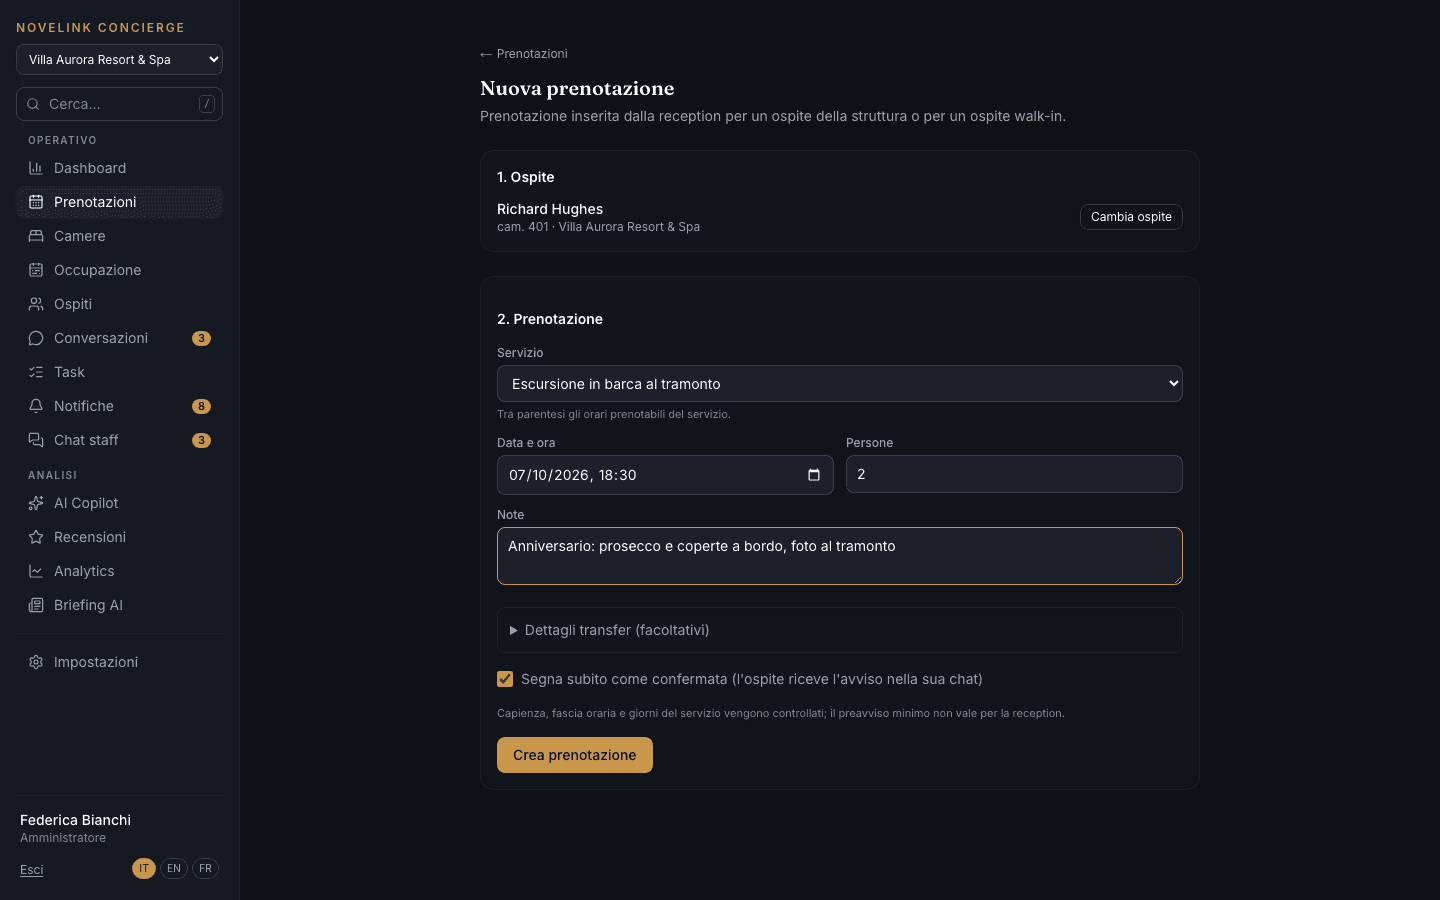Click the user name Federica Bianchi
The width and height of the screenshot is (1440, 900).
tap(76, 820)
